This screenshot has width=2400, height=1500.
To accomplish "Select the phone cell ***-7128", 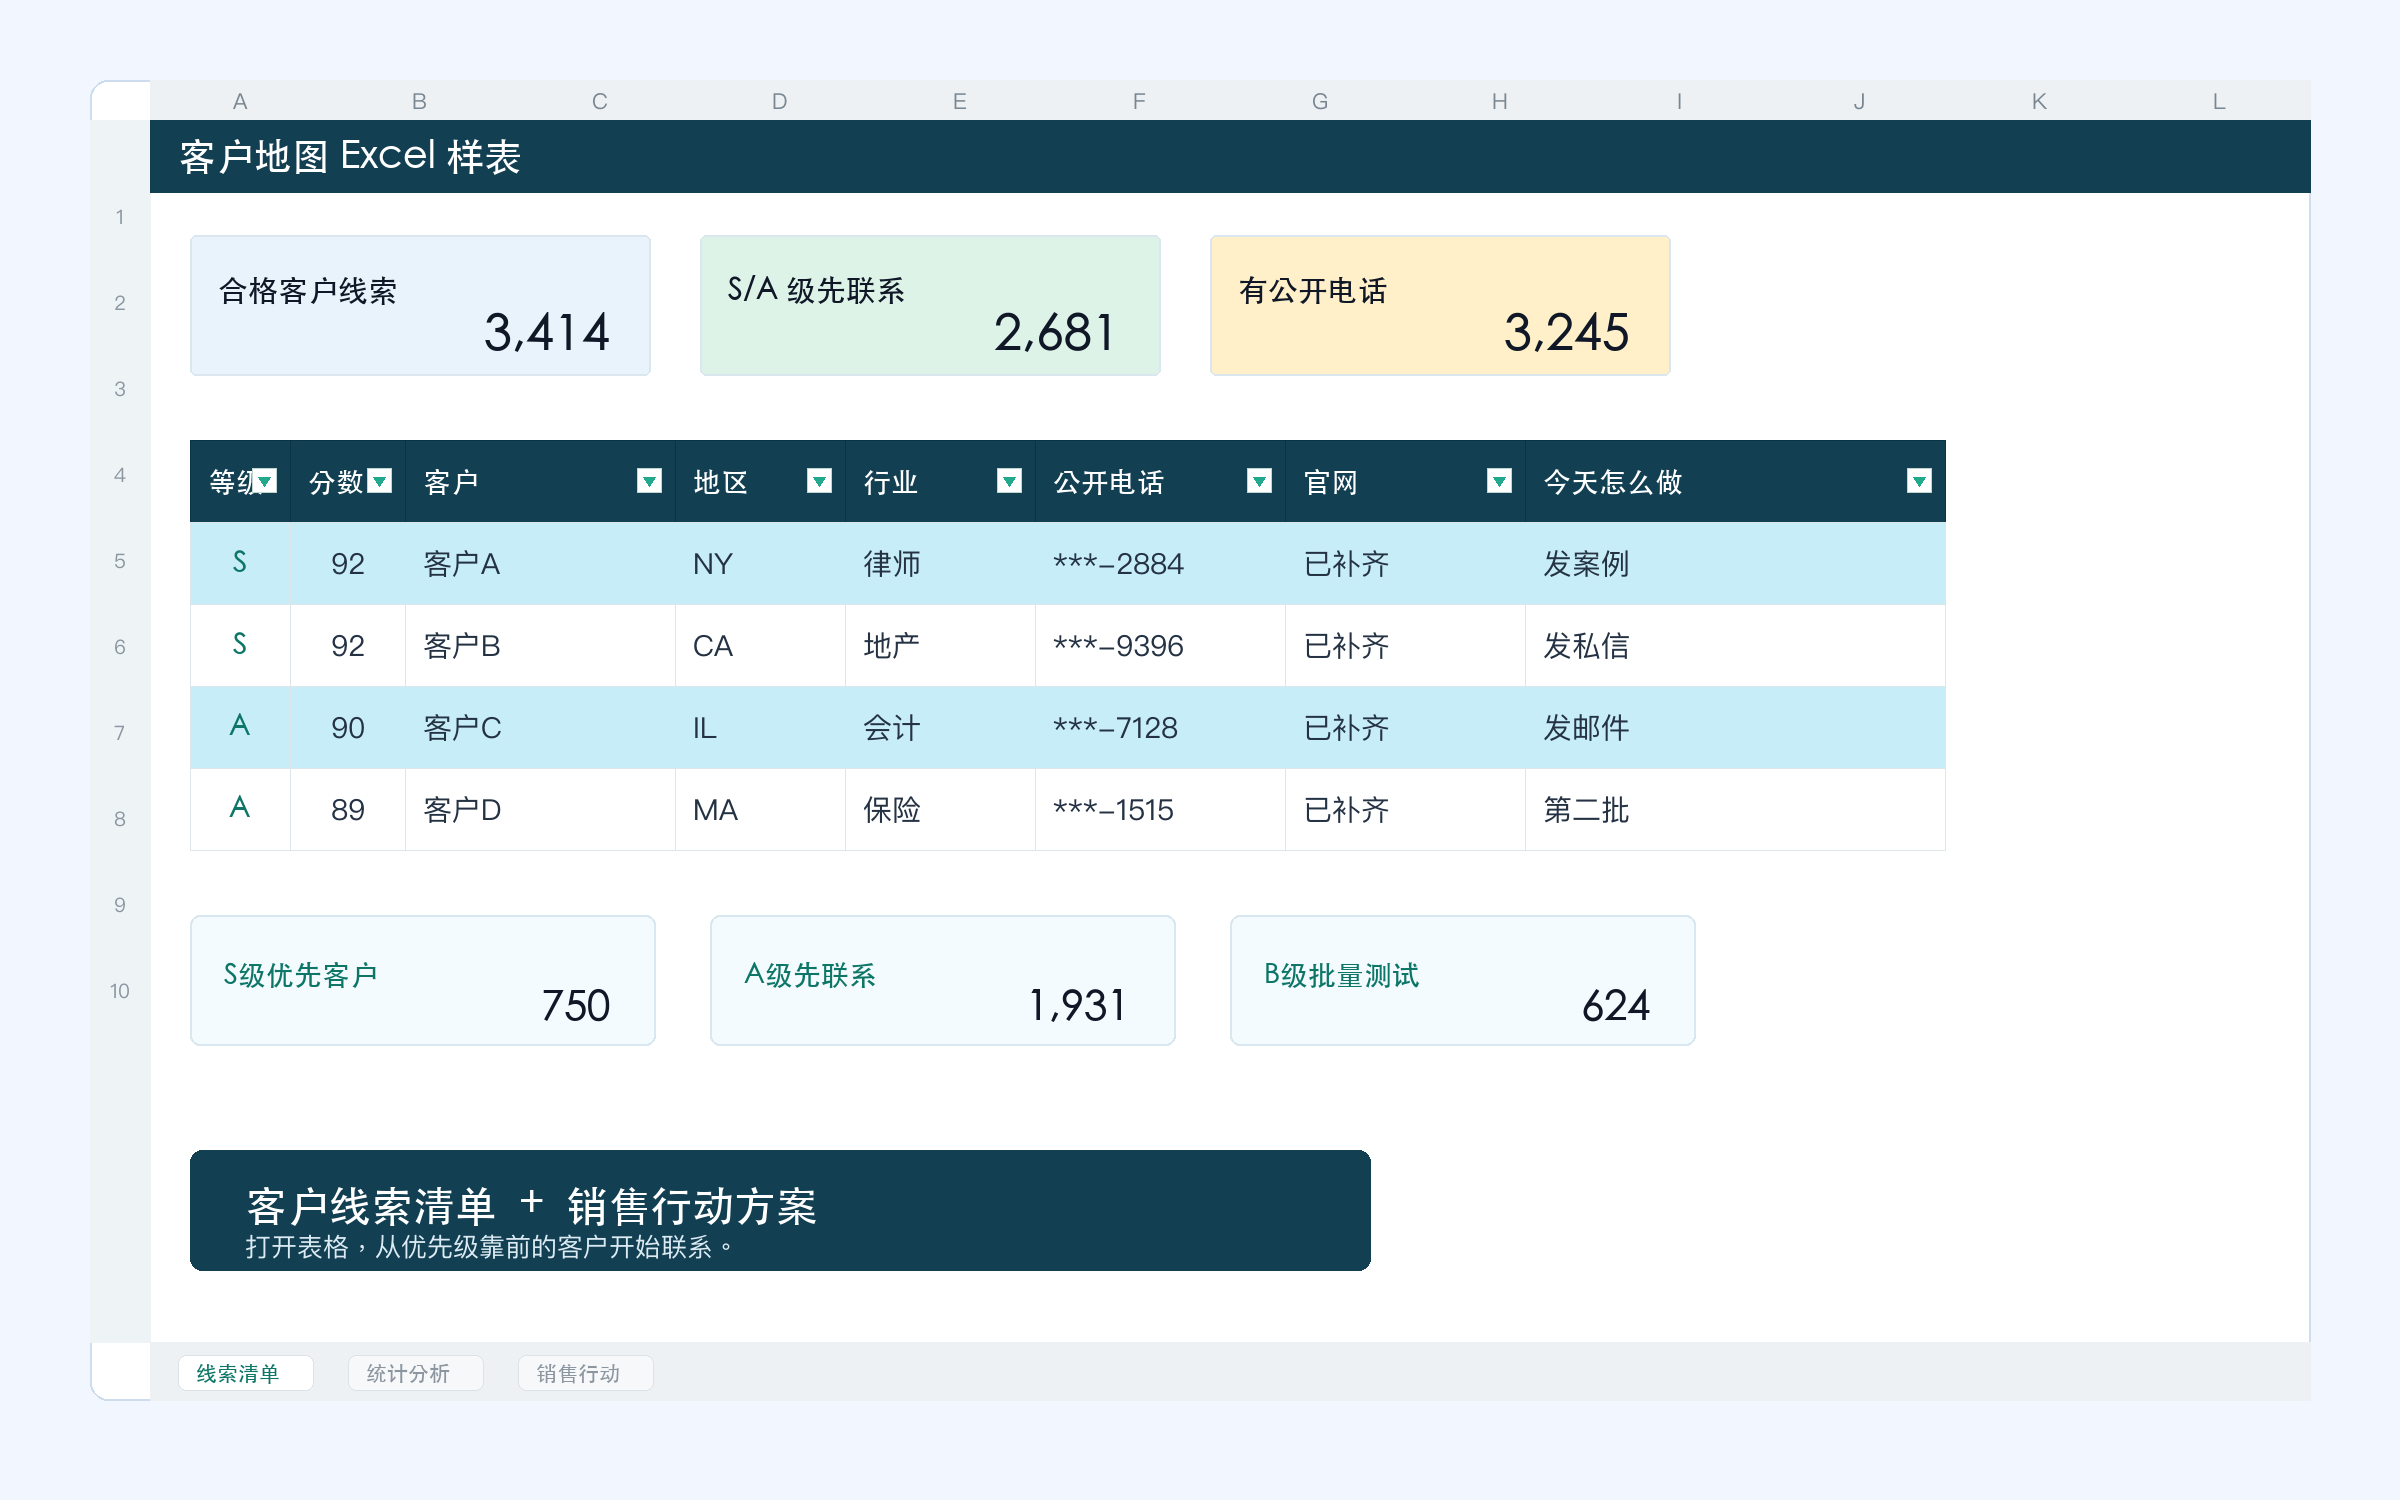I will pos(1160,728).
